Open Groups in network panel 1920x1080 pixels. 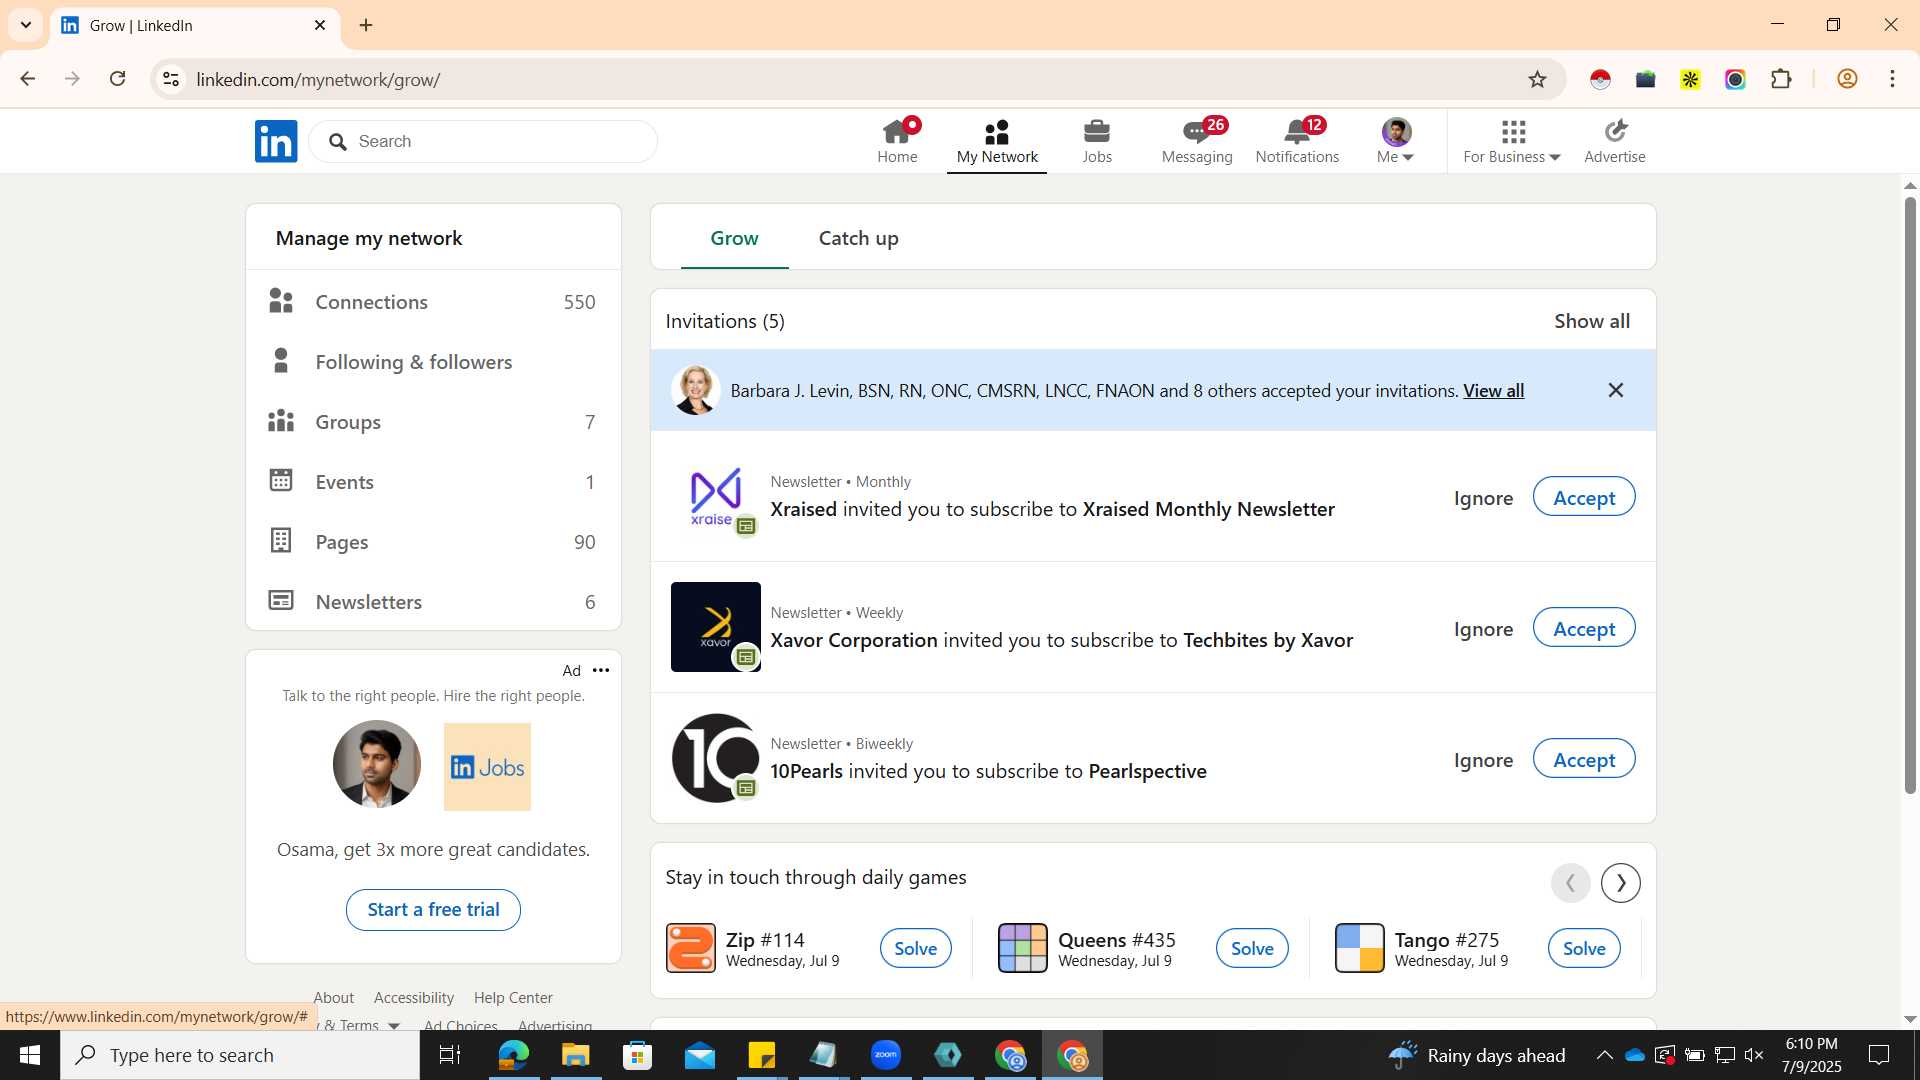point(433,422)
